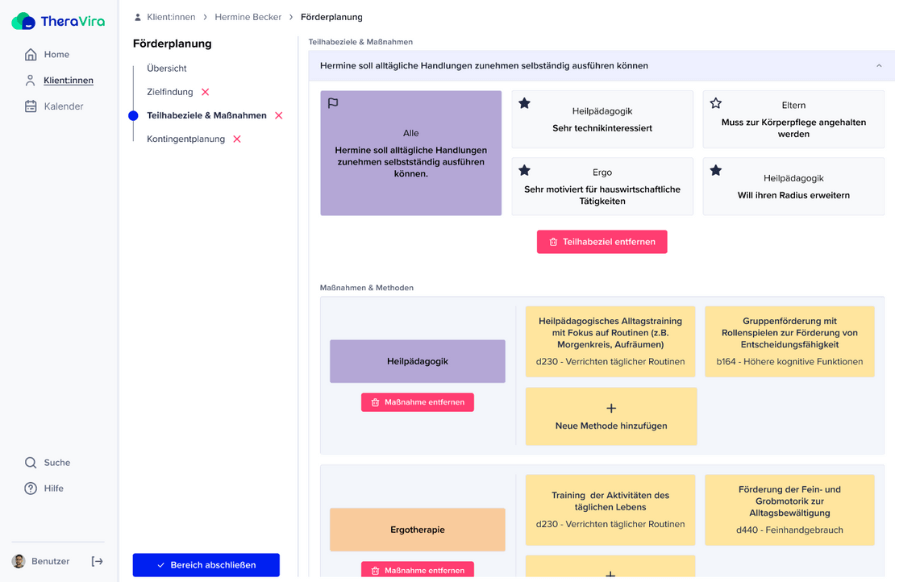Open the Kontingentplanung step
The height and width of the screenshot is (582, 912).
click(x=185, y=139)
